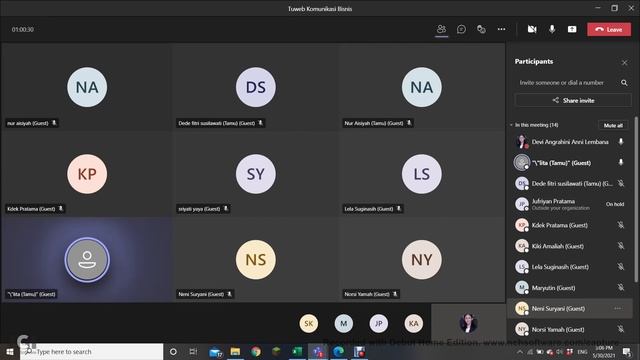
Task: Open the Debut recorder icon on taskbar
Action: point(359,351)
